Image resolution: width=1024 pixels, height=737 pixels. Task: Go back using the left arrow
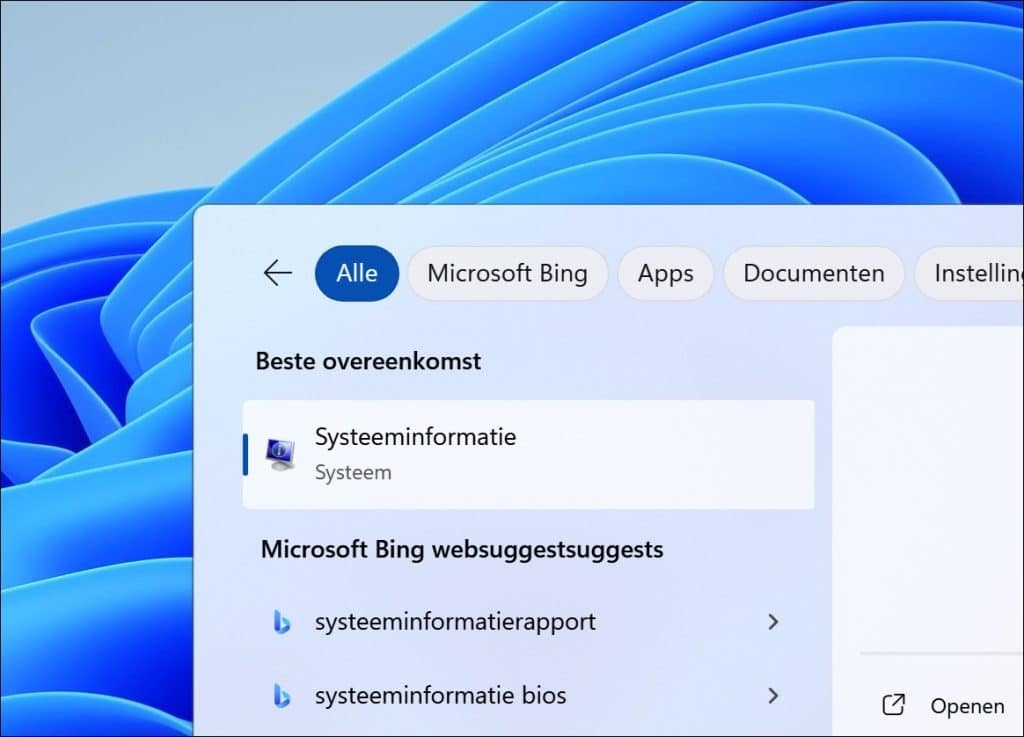pos(278,273)
